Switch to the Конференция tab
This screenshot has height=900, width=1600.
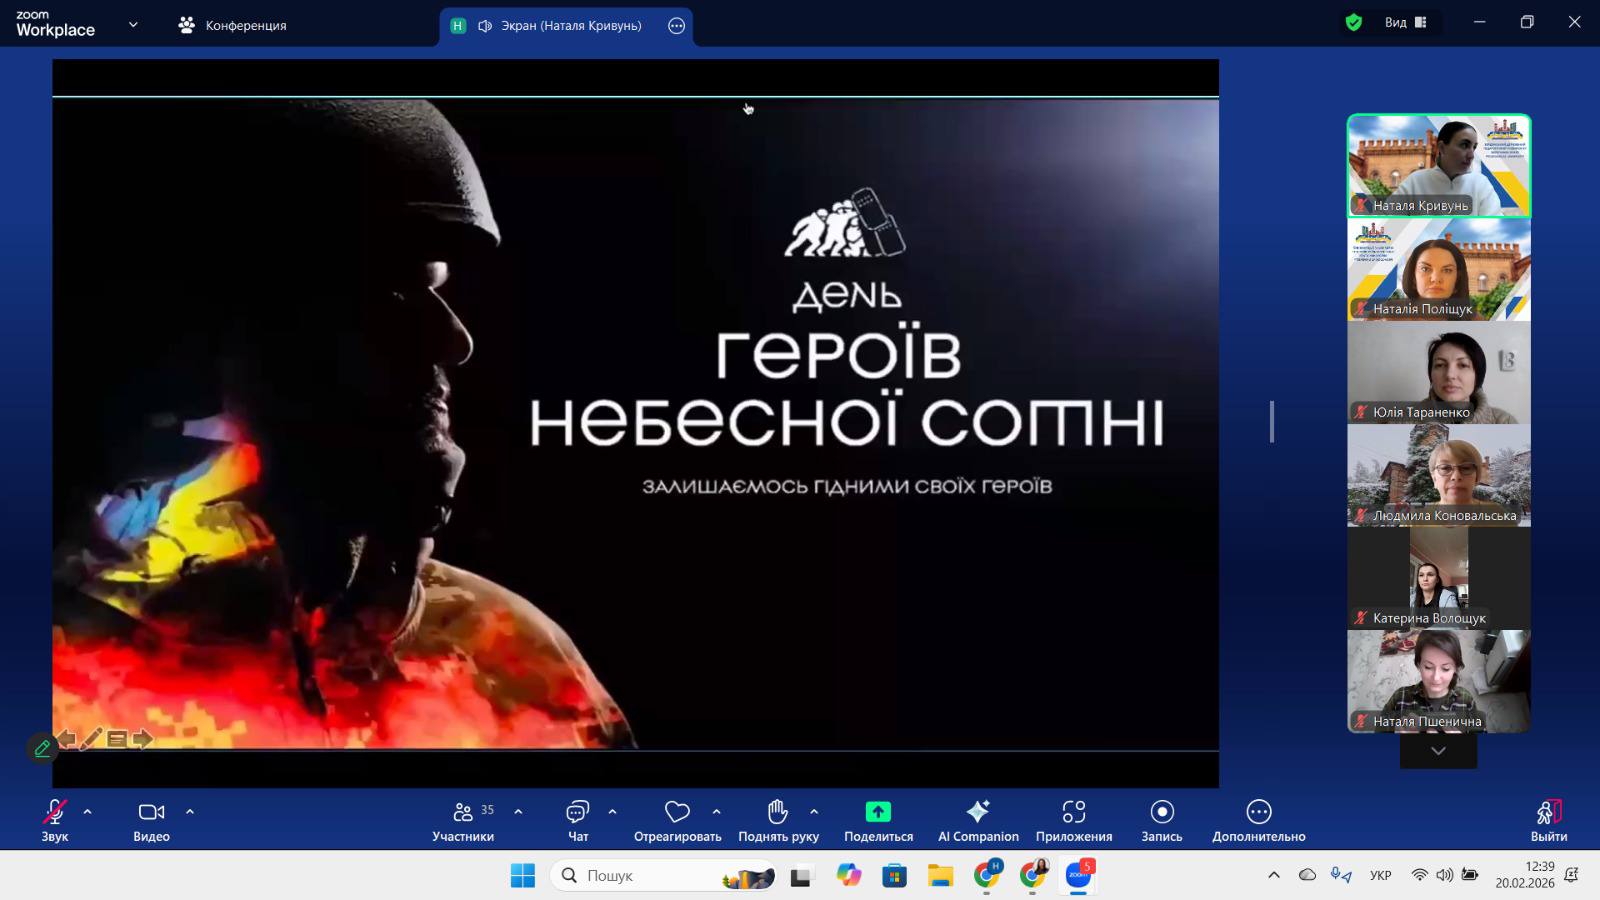pyautogui.click(x=233, y=26)
